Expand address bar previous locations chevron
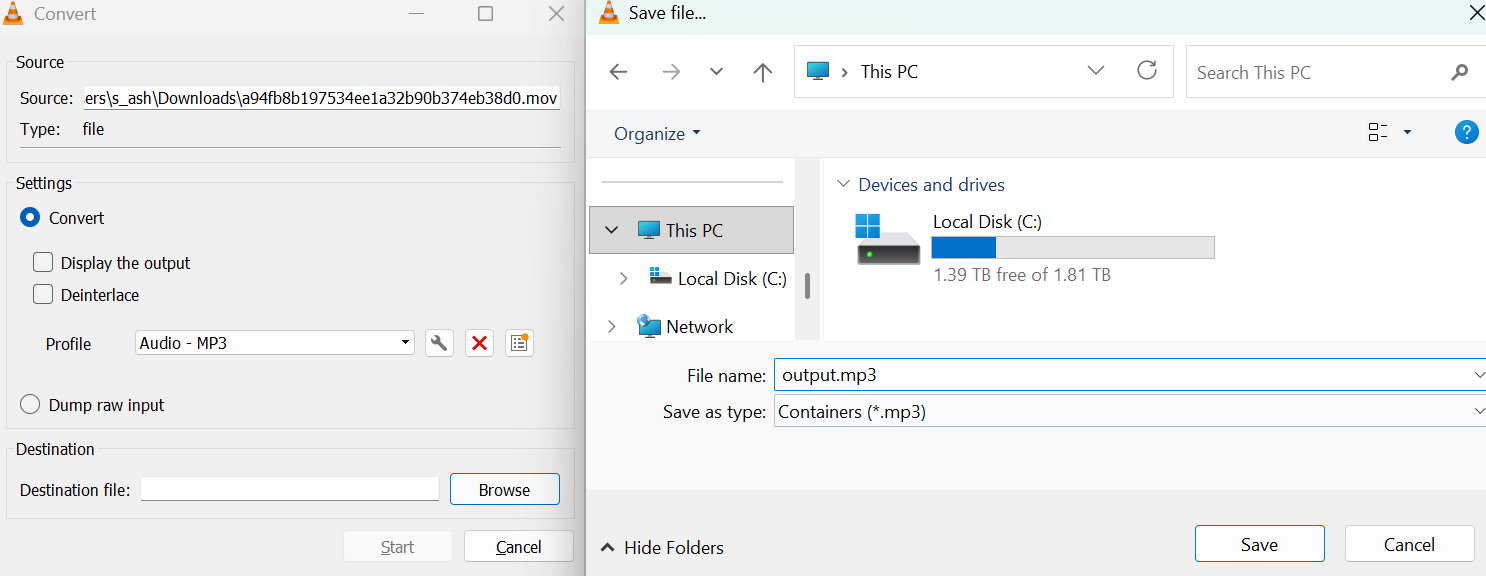Image resolution: width=1486 pixels, height=576 pixels. click(1096, 71)
